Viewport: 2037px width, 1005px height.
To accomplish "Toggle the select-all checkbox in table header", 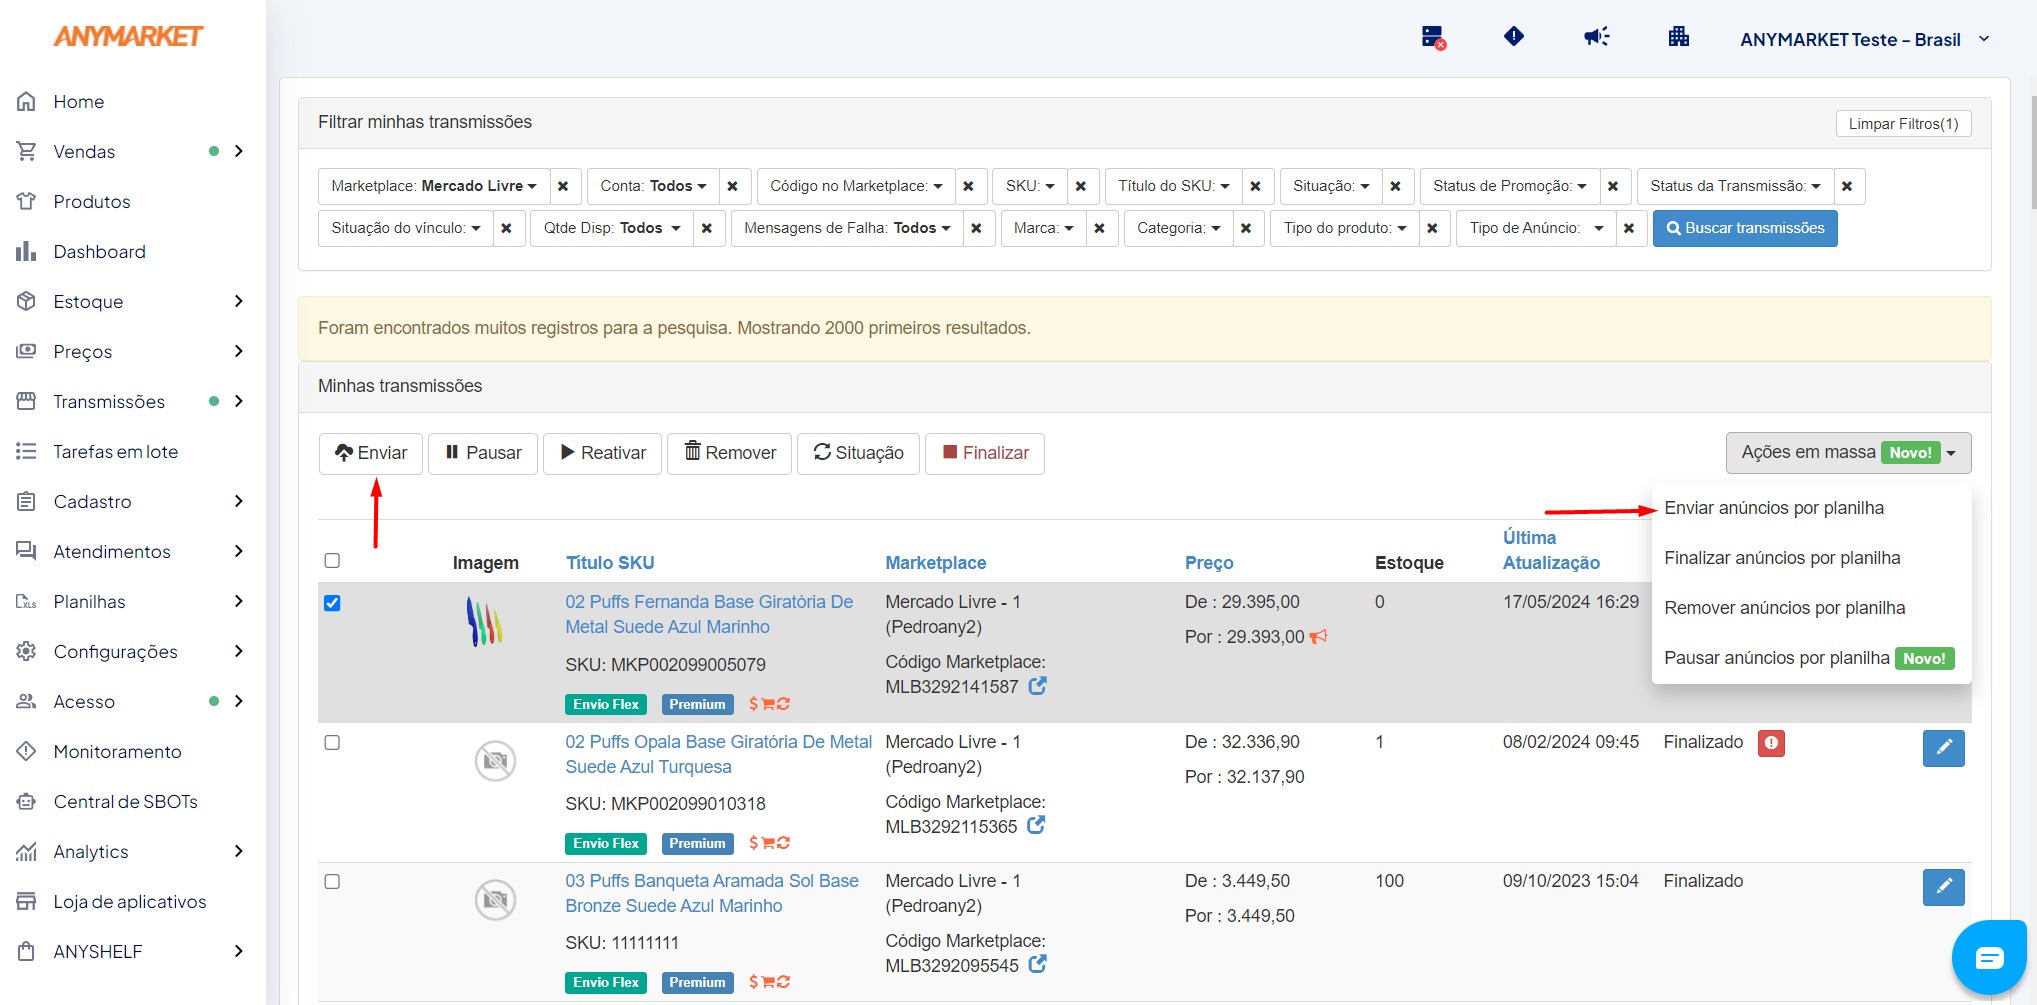I will (332, 561).
